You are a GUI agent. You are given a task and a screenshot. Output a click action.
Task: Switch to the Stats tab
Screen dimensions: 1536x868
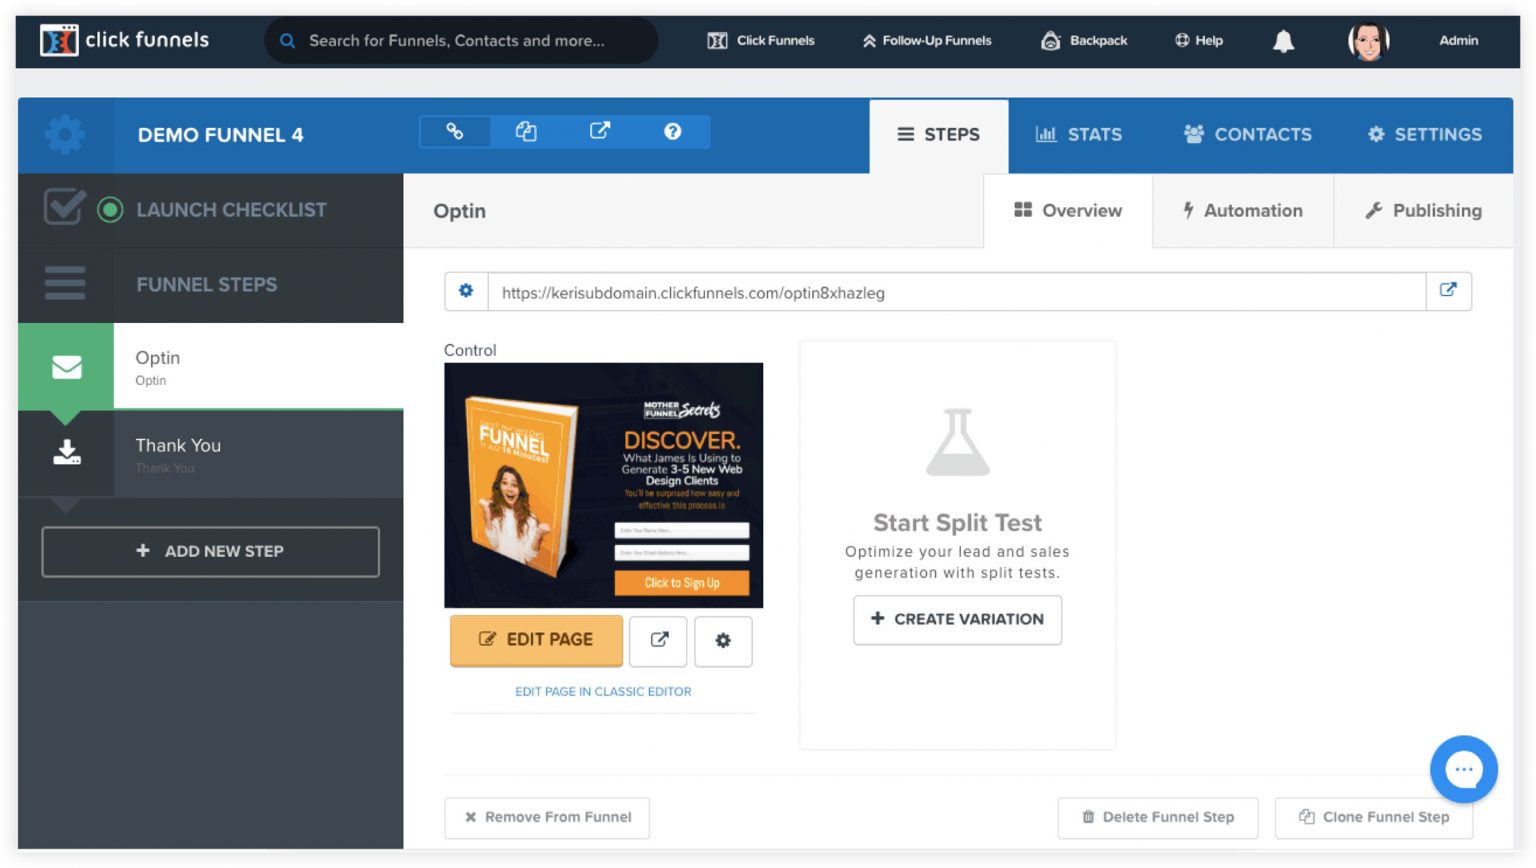coord(1079,134)
